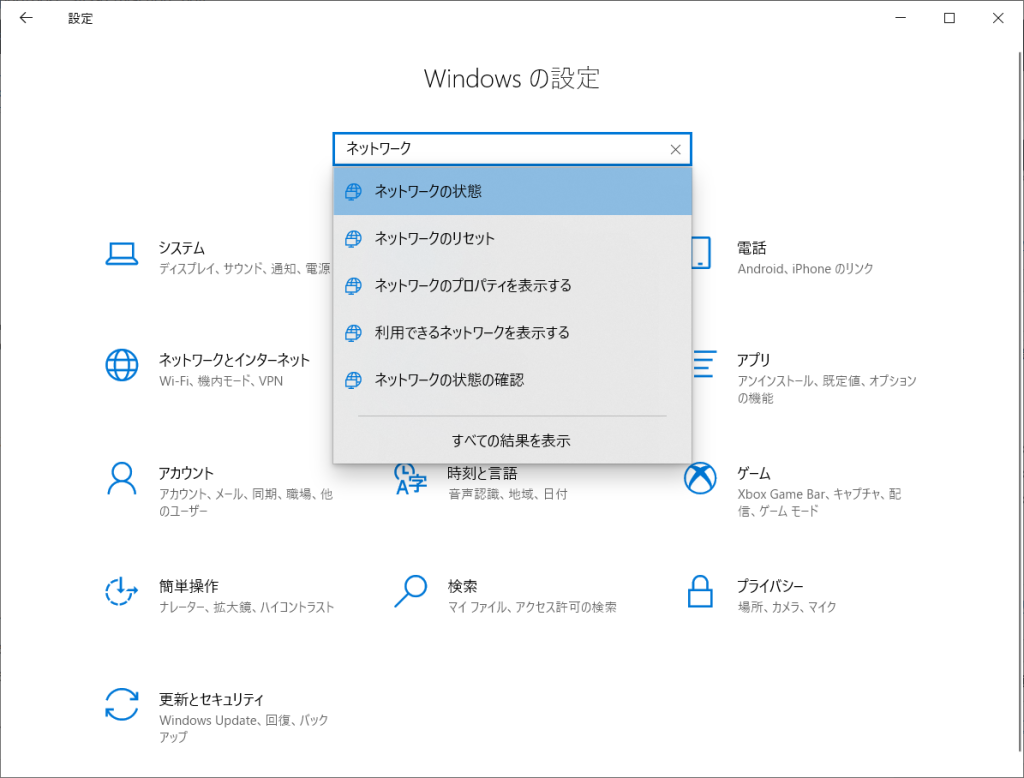Click ナレーター、拡大鏡、ハイコントラスト description text
The width and height of the screenshot is (1024, 778).
tap(246, 607)
